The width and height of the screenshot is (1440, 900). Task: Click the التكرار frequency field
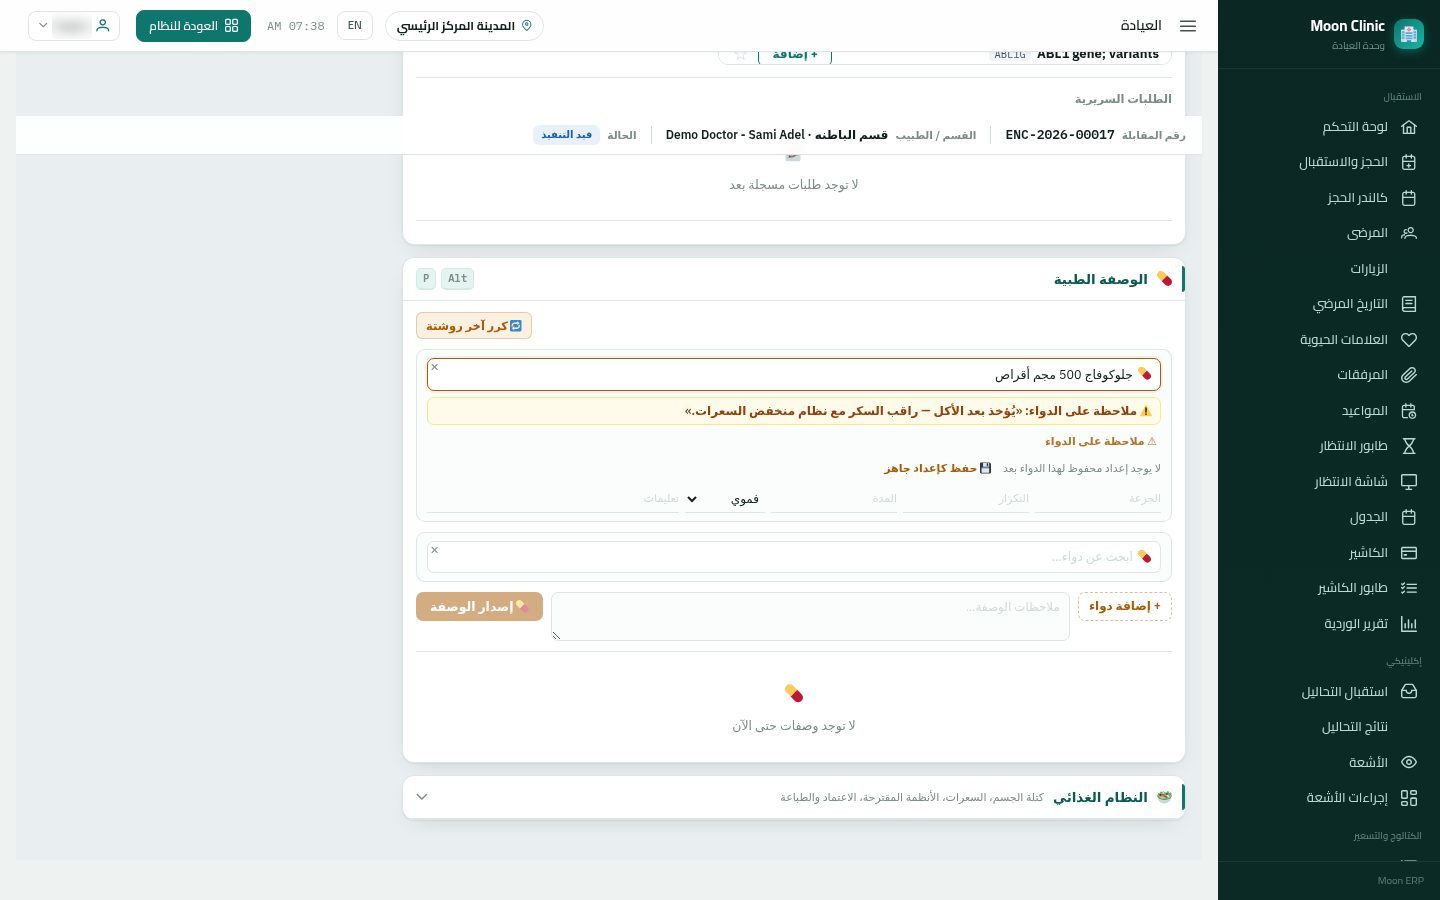point(966,498)
